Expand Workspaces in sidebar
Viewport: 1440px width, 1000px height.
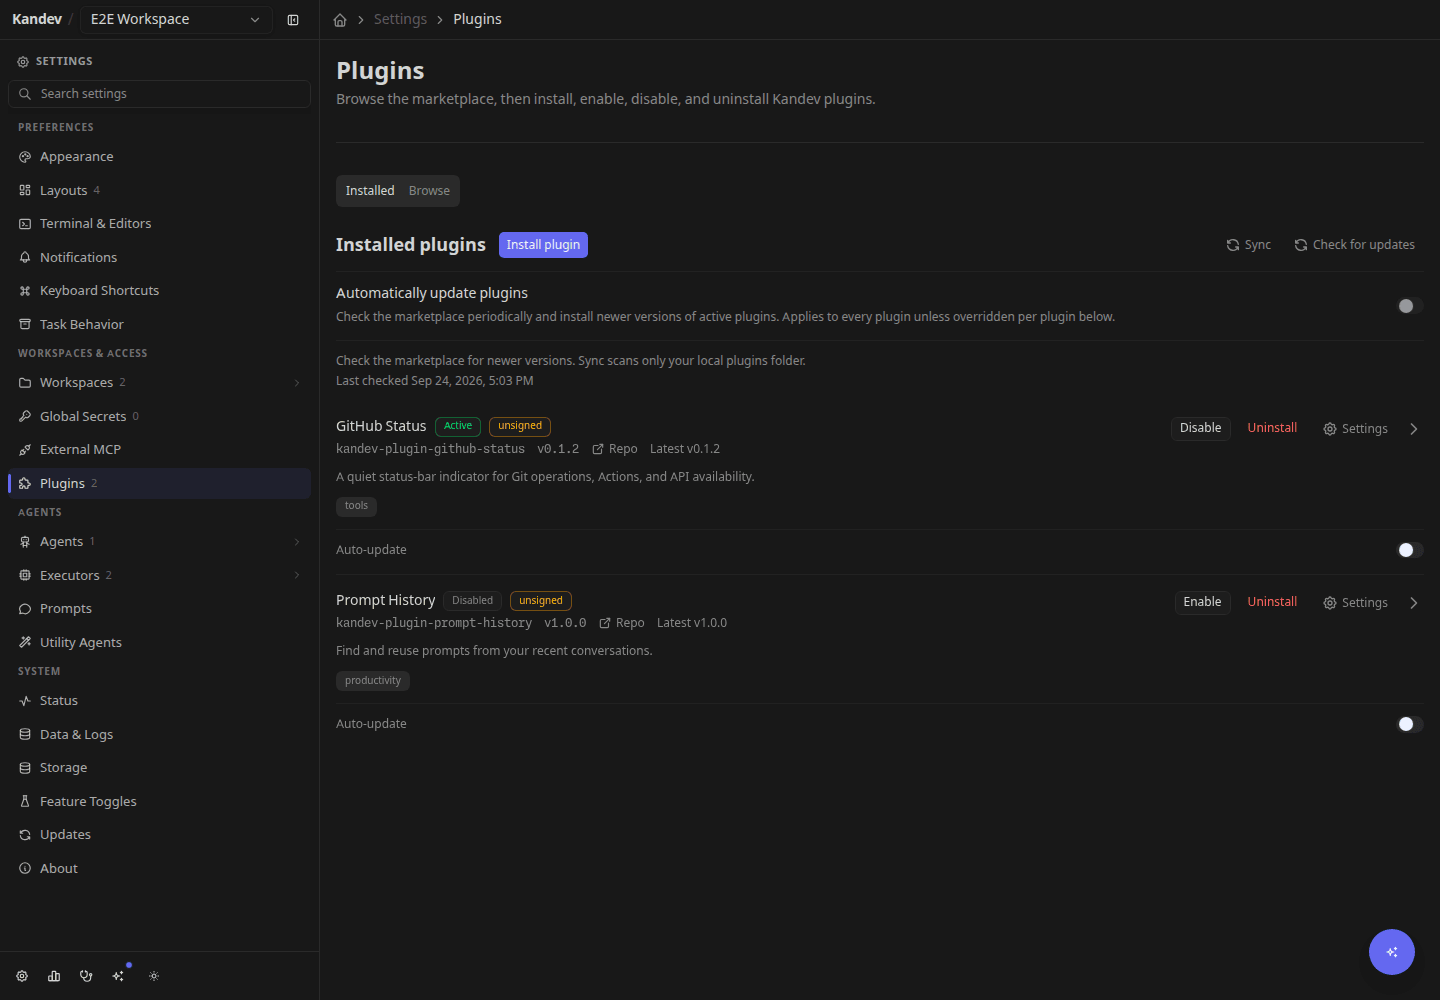click(297, 383)
